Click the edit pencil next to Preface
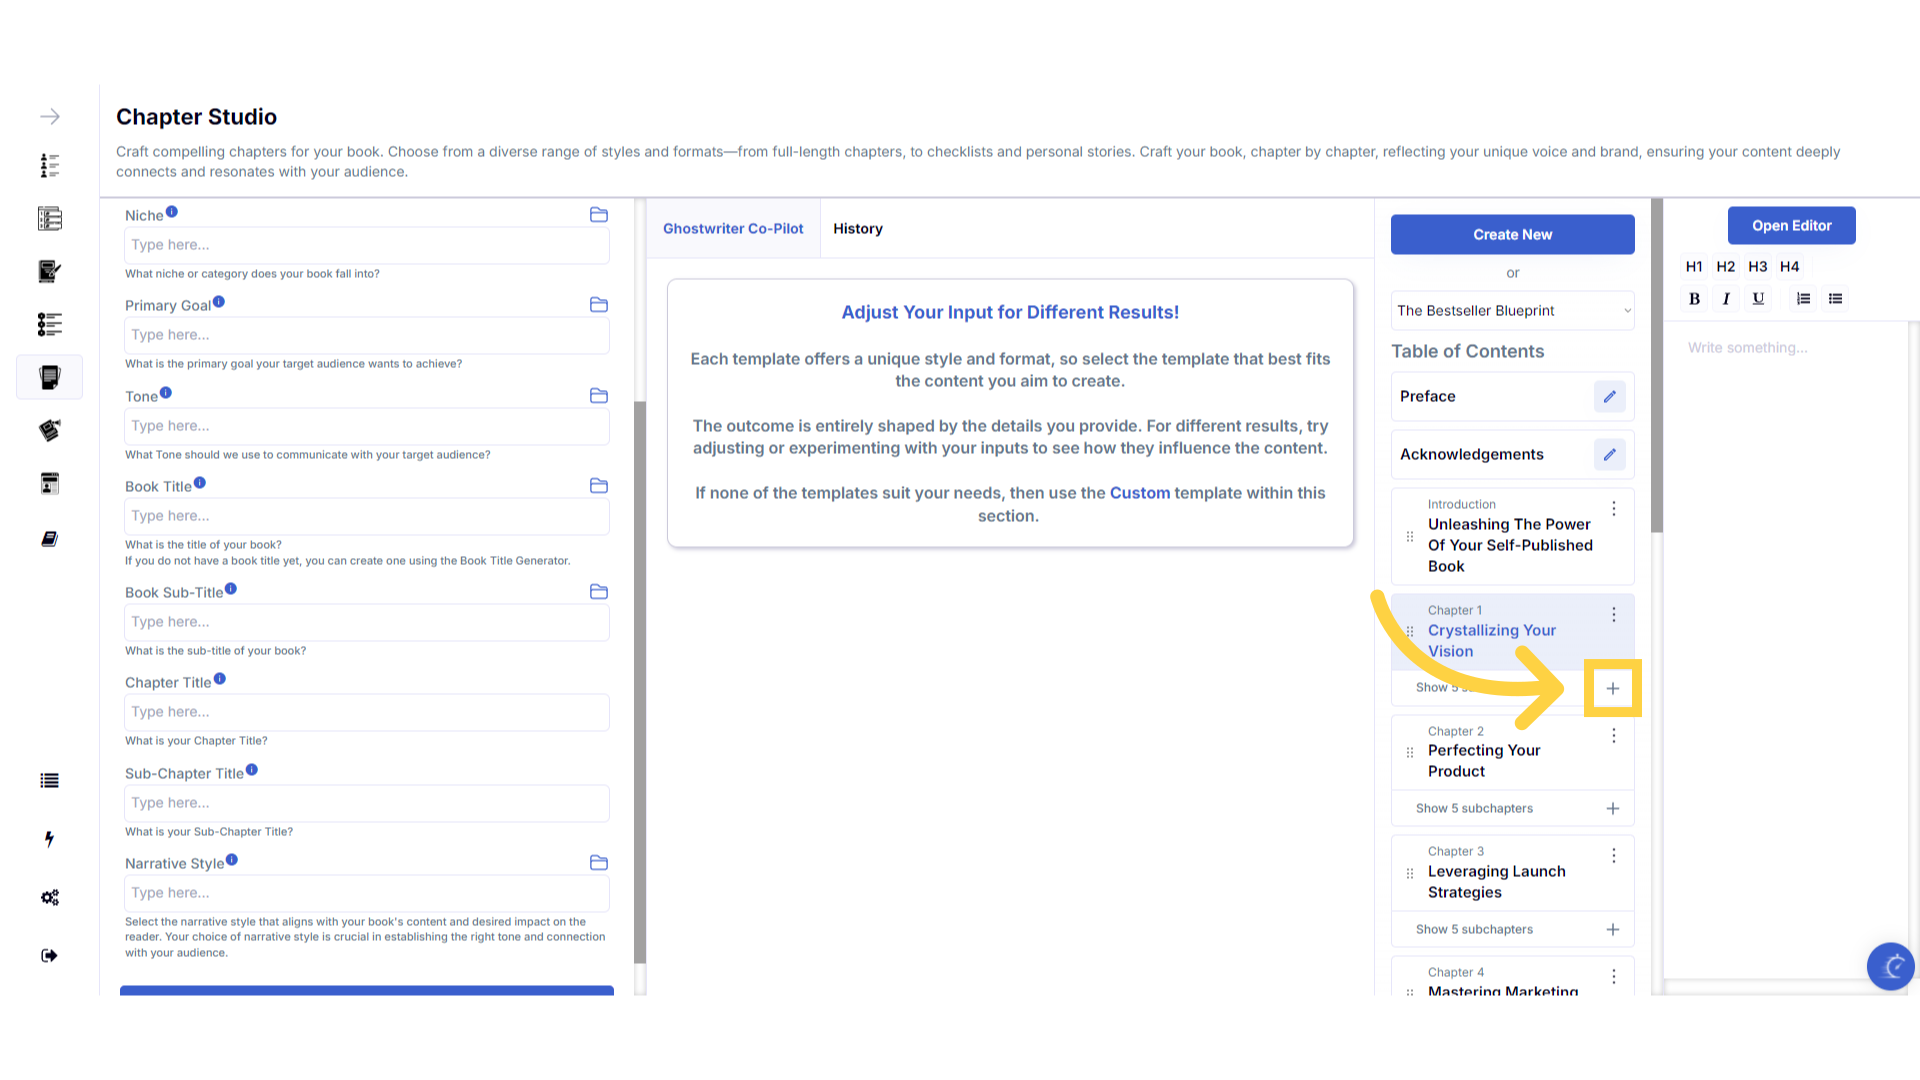The image size is (1920, 1080). point(1609,397)
